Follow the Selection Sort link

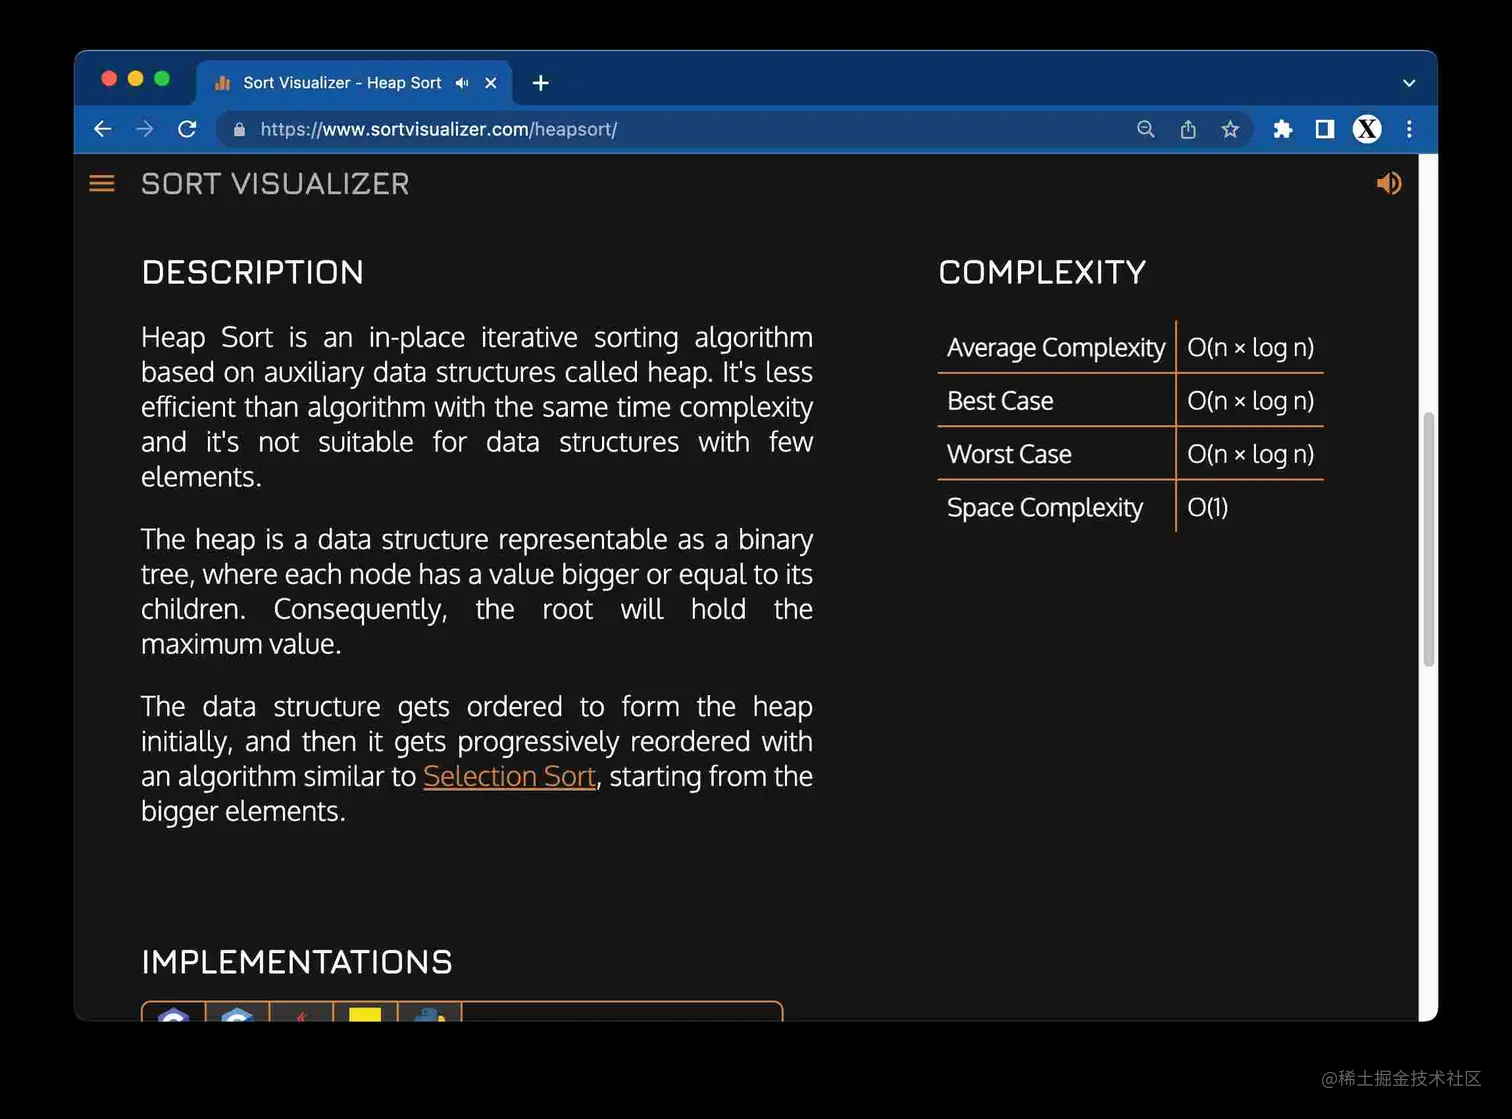(509, 776)
